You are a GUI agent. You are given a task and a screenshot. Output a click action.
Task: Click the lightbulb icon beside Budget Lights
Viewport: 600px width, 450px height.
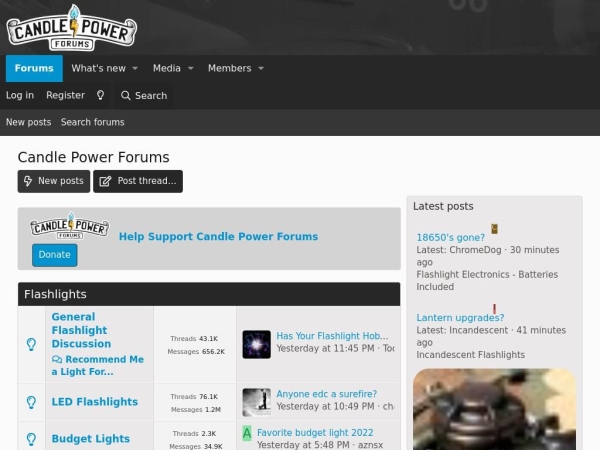tap(31, 439)
